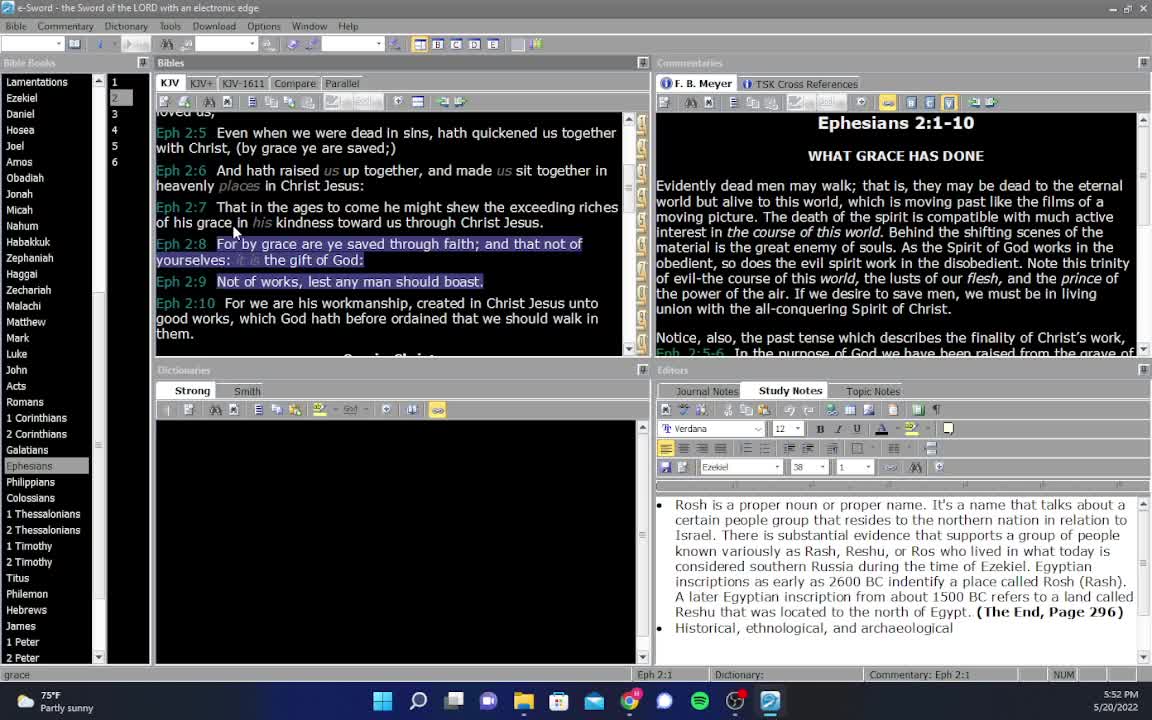The image size is (1152, 720).
Task: Expand highlight color dropdown arrow
Action: pyautogui.click(x=927, y=429)
